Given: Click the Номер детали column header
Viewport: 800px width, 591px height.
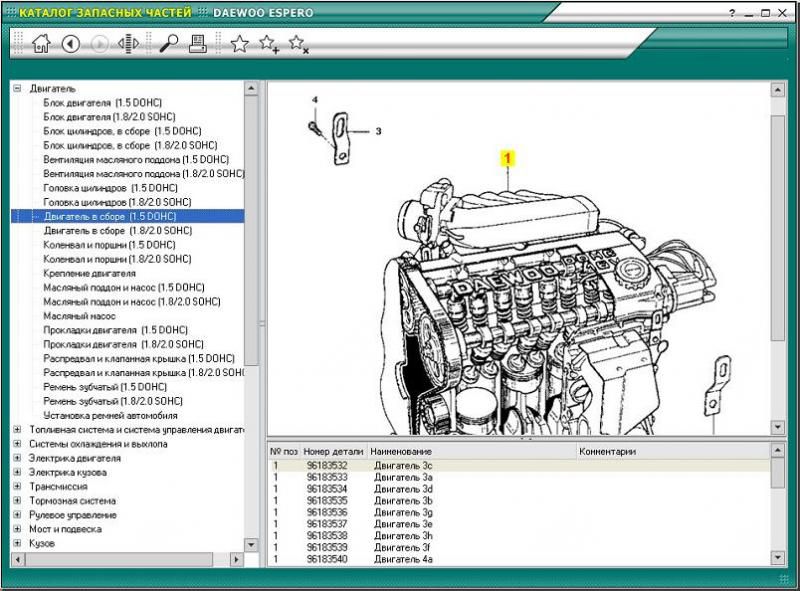Looking at the screenshot, I should pos(333,451).
